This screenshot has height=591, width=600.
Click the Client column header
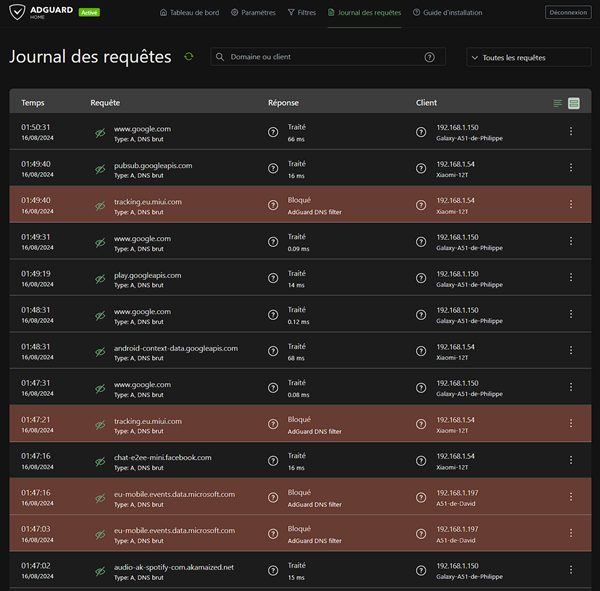coord(426,103)
